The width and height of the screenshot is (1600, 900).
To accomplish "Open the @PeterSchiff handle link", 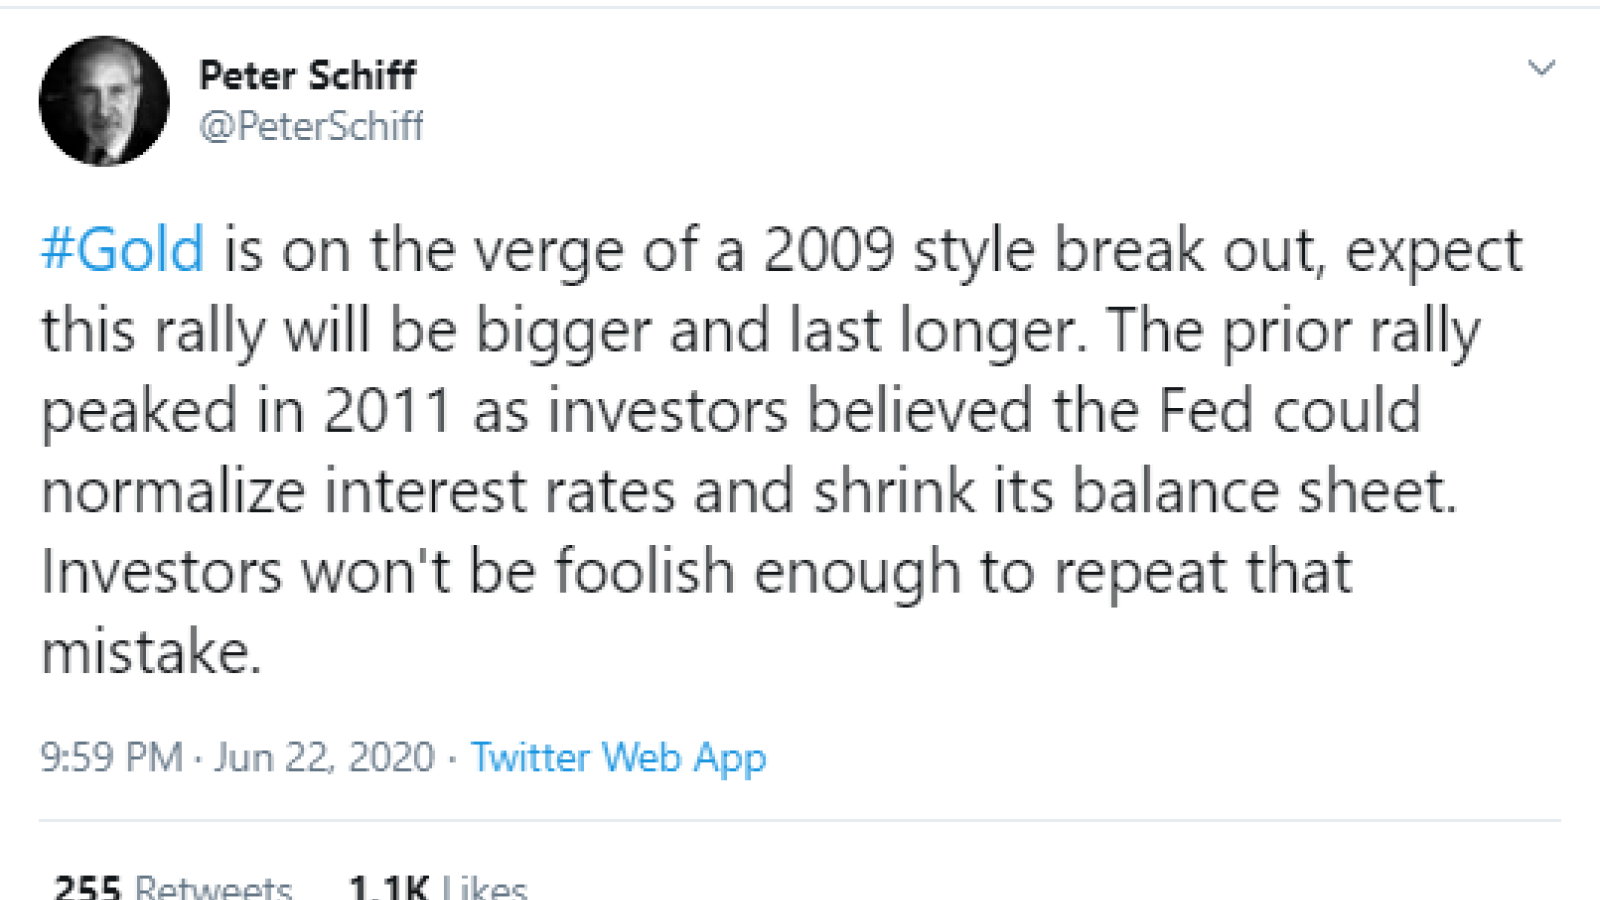I will [311, 127].
